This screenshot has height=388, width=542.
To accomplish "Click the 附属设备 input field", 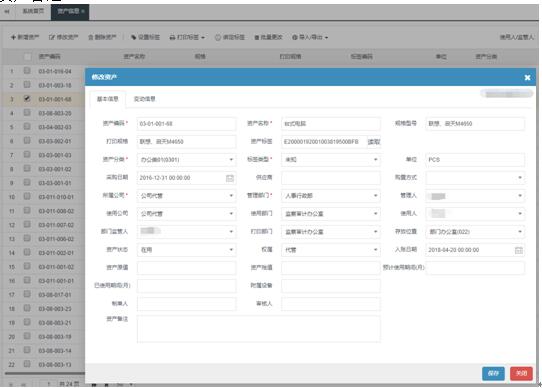I will [331, 286].
